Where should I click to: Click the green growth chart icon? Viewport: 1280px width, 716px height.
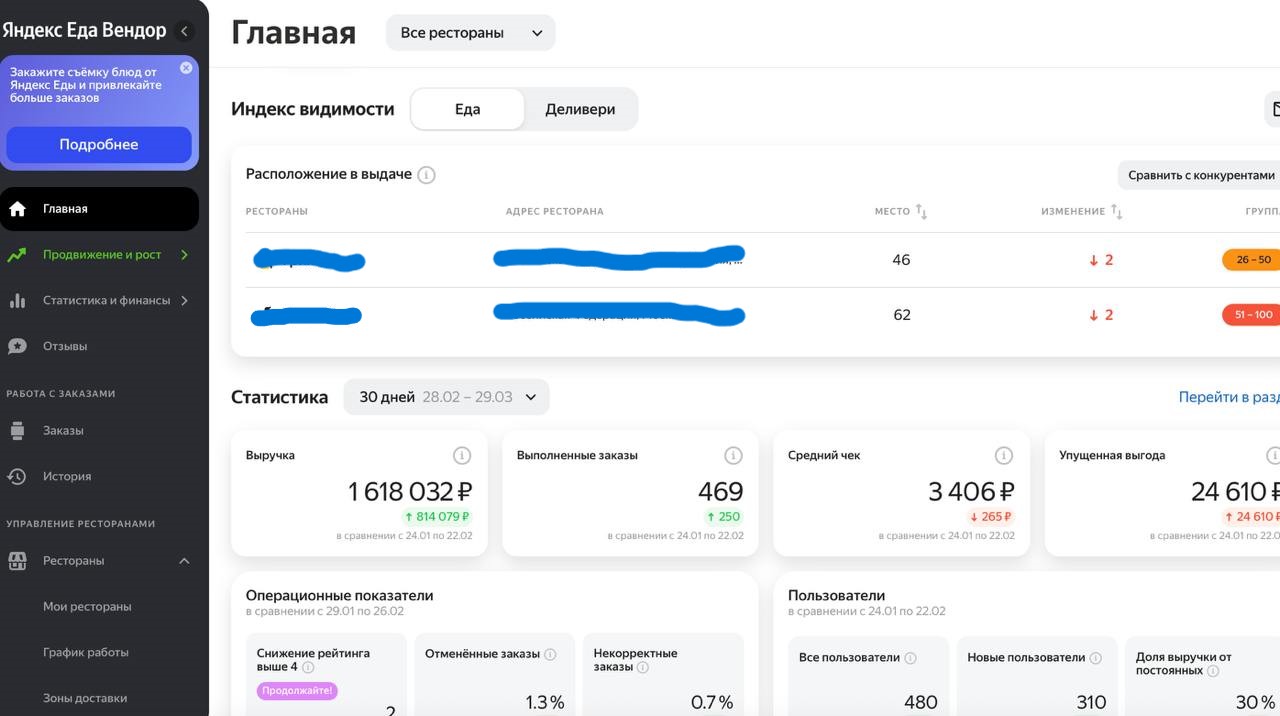(17, 255)
